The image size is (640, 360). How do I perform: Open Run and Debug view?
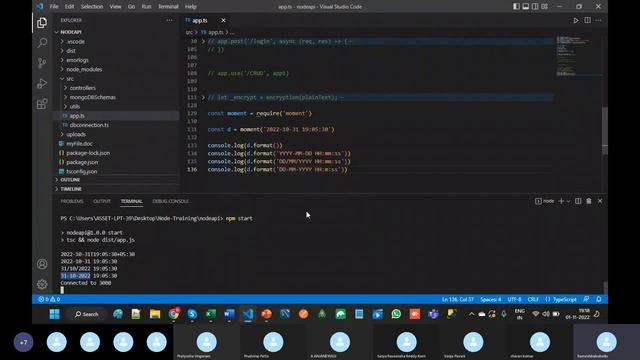42,83
